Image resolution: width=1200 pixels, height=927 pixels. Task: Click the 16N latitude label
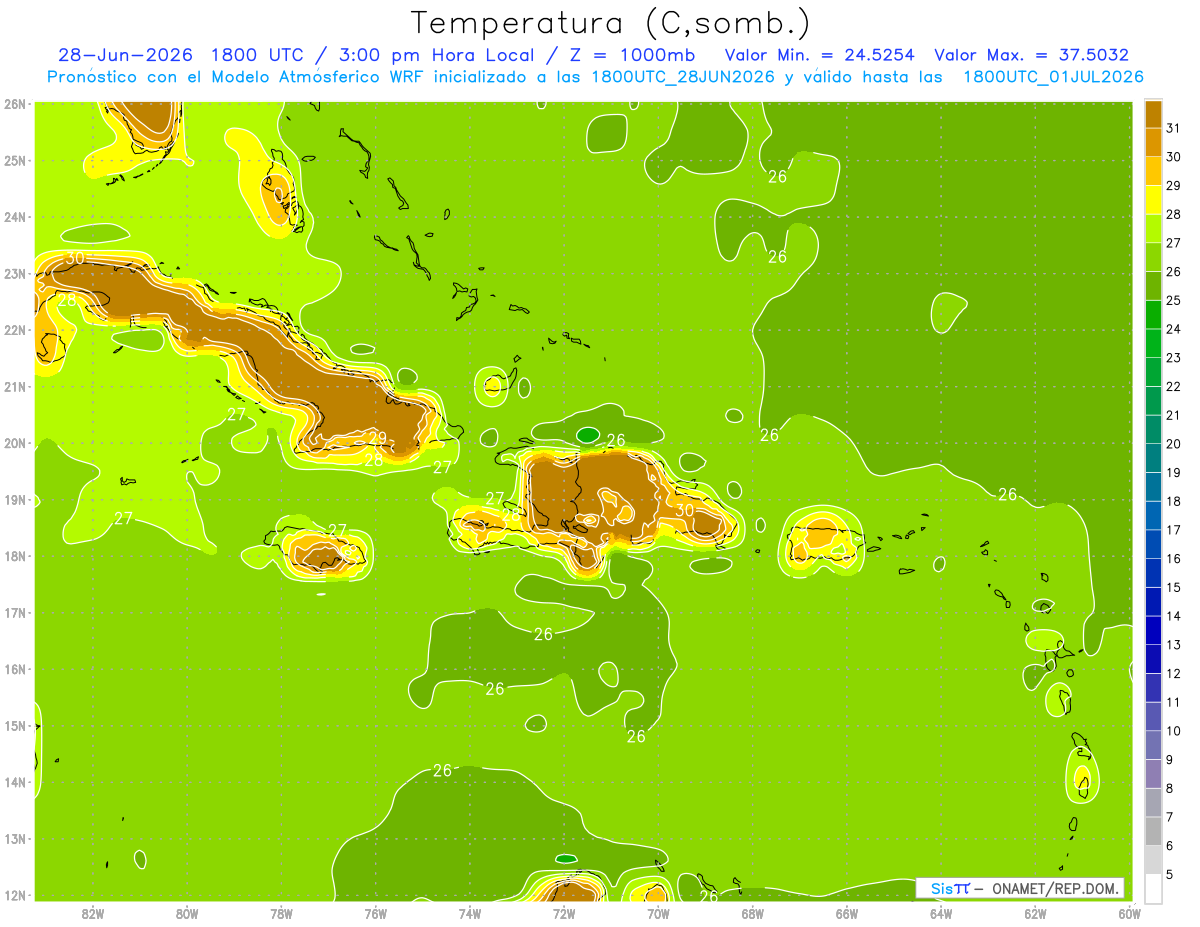pos(14,669)
